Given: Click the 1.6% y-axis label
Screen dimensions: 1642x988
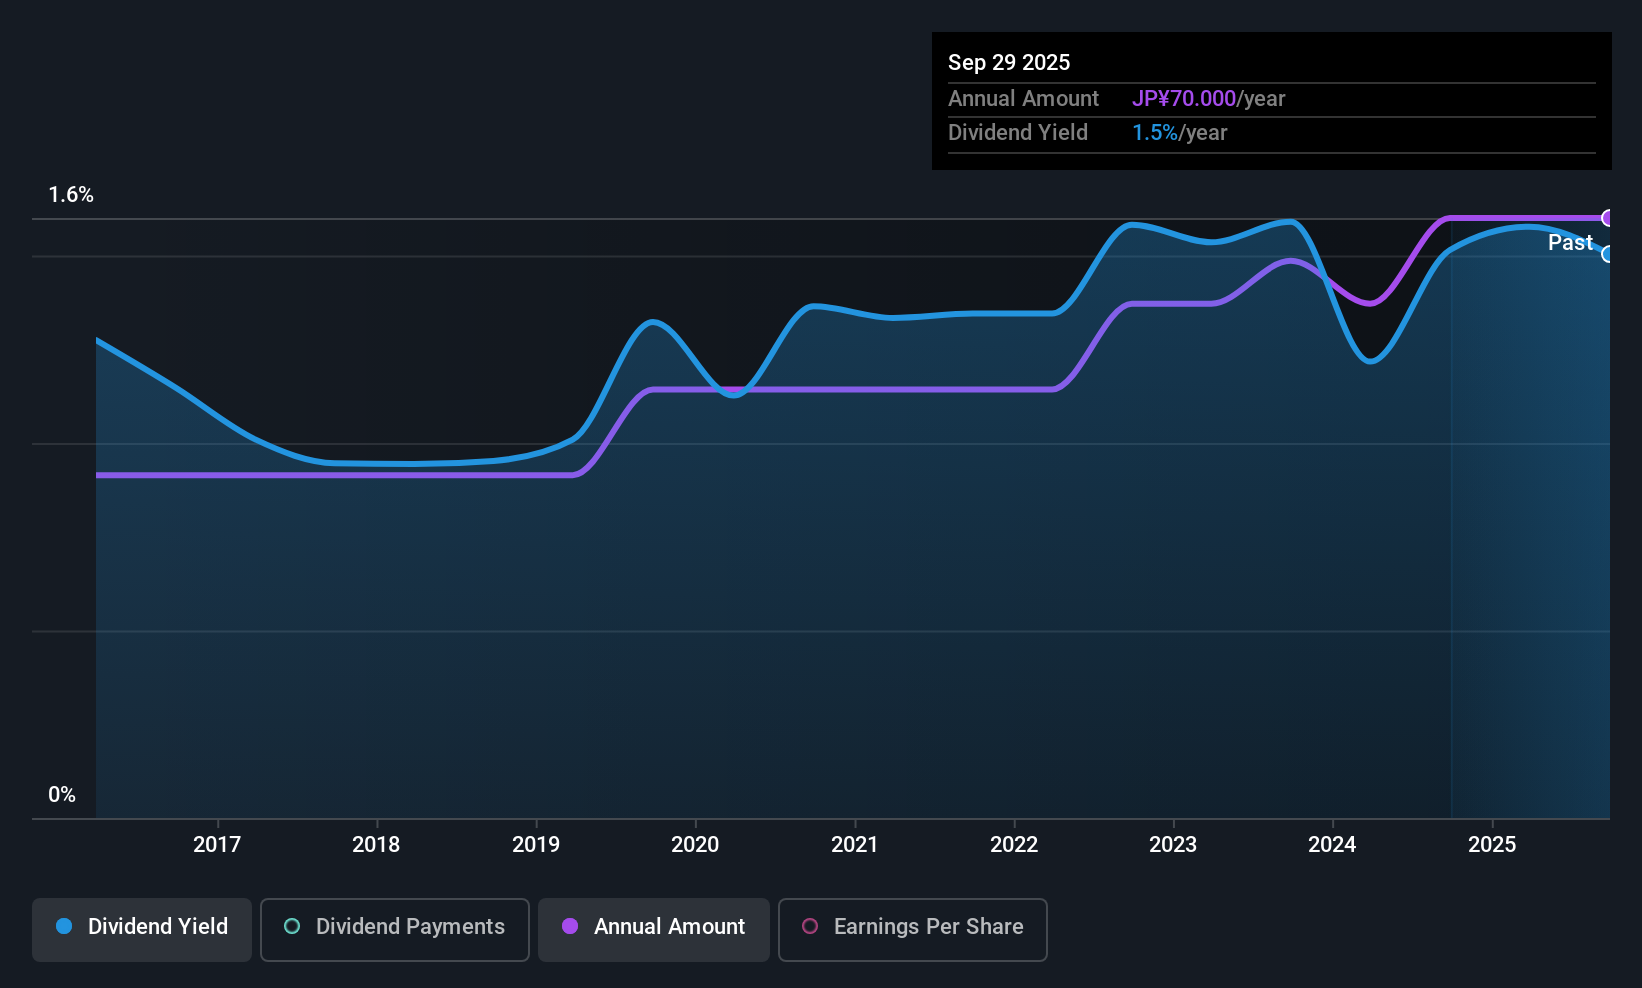Looking at the screenshot, I should (x=71, y=195).
